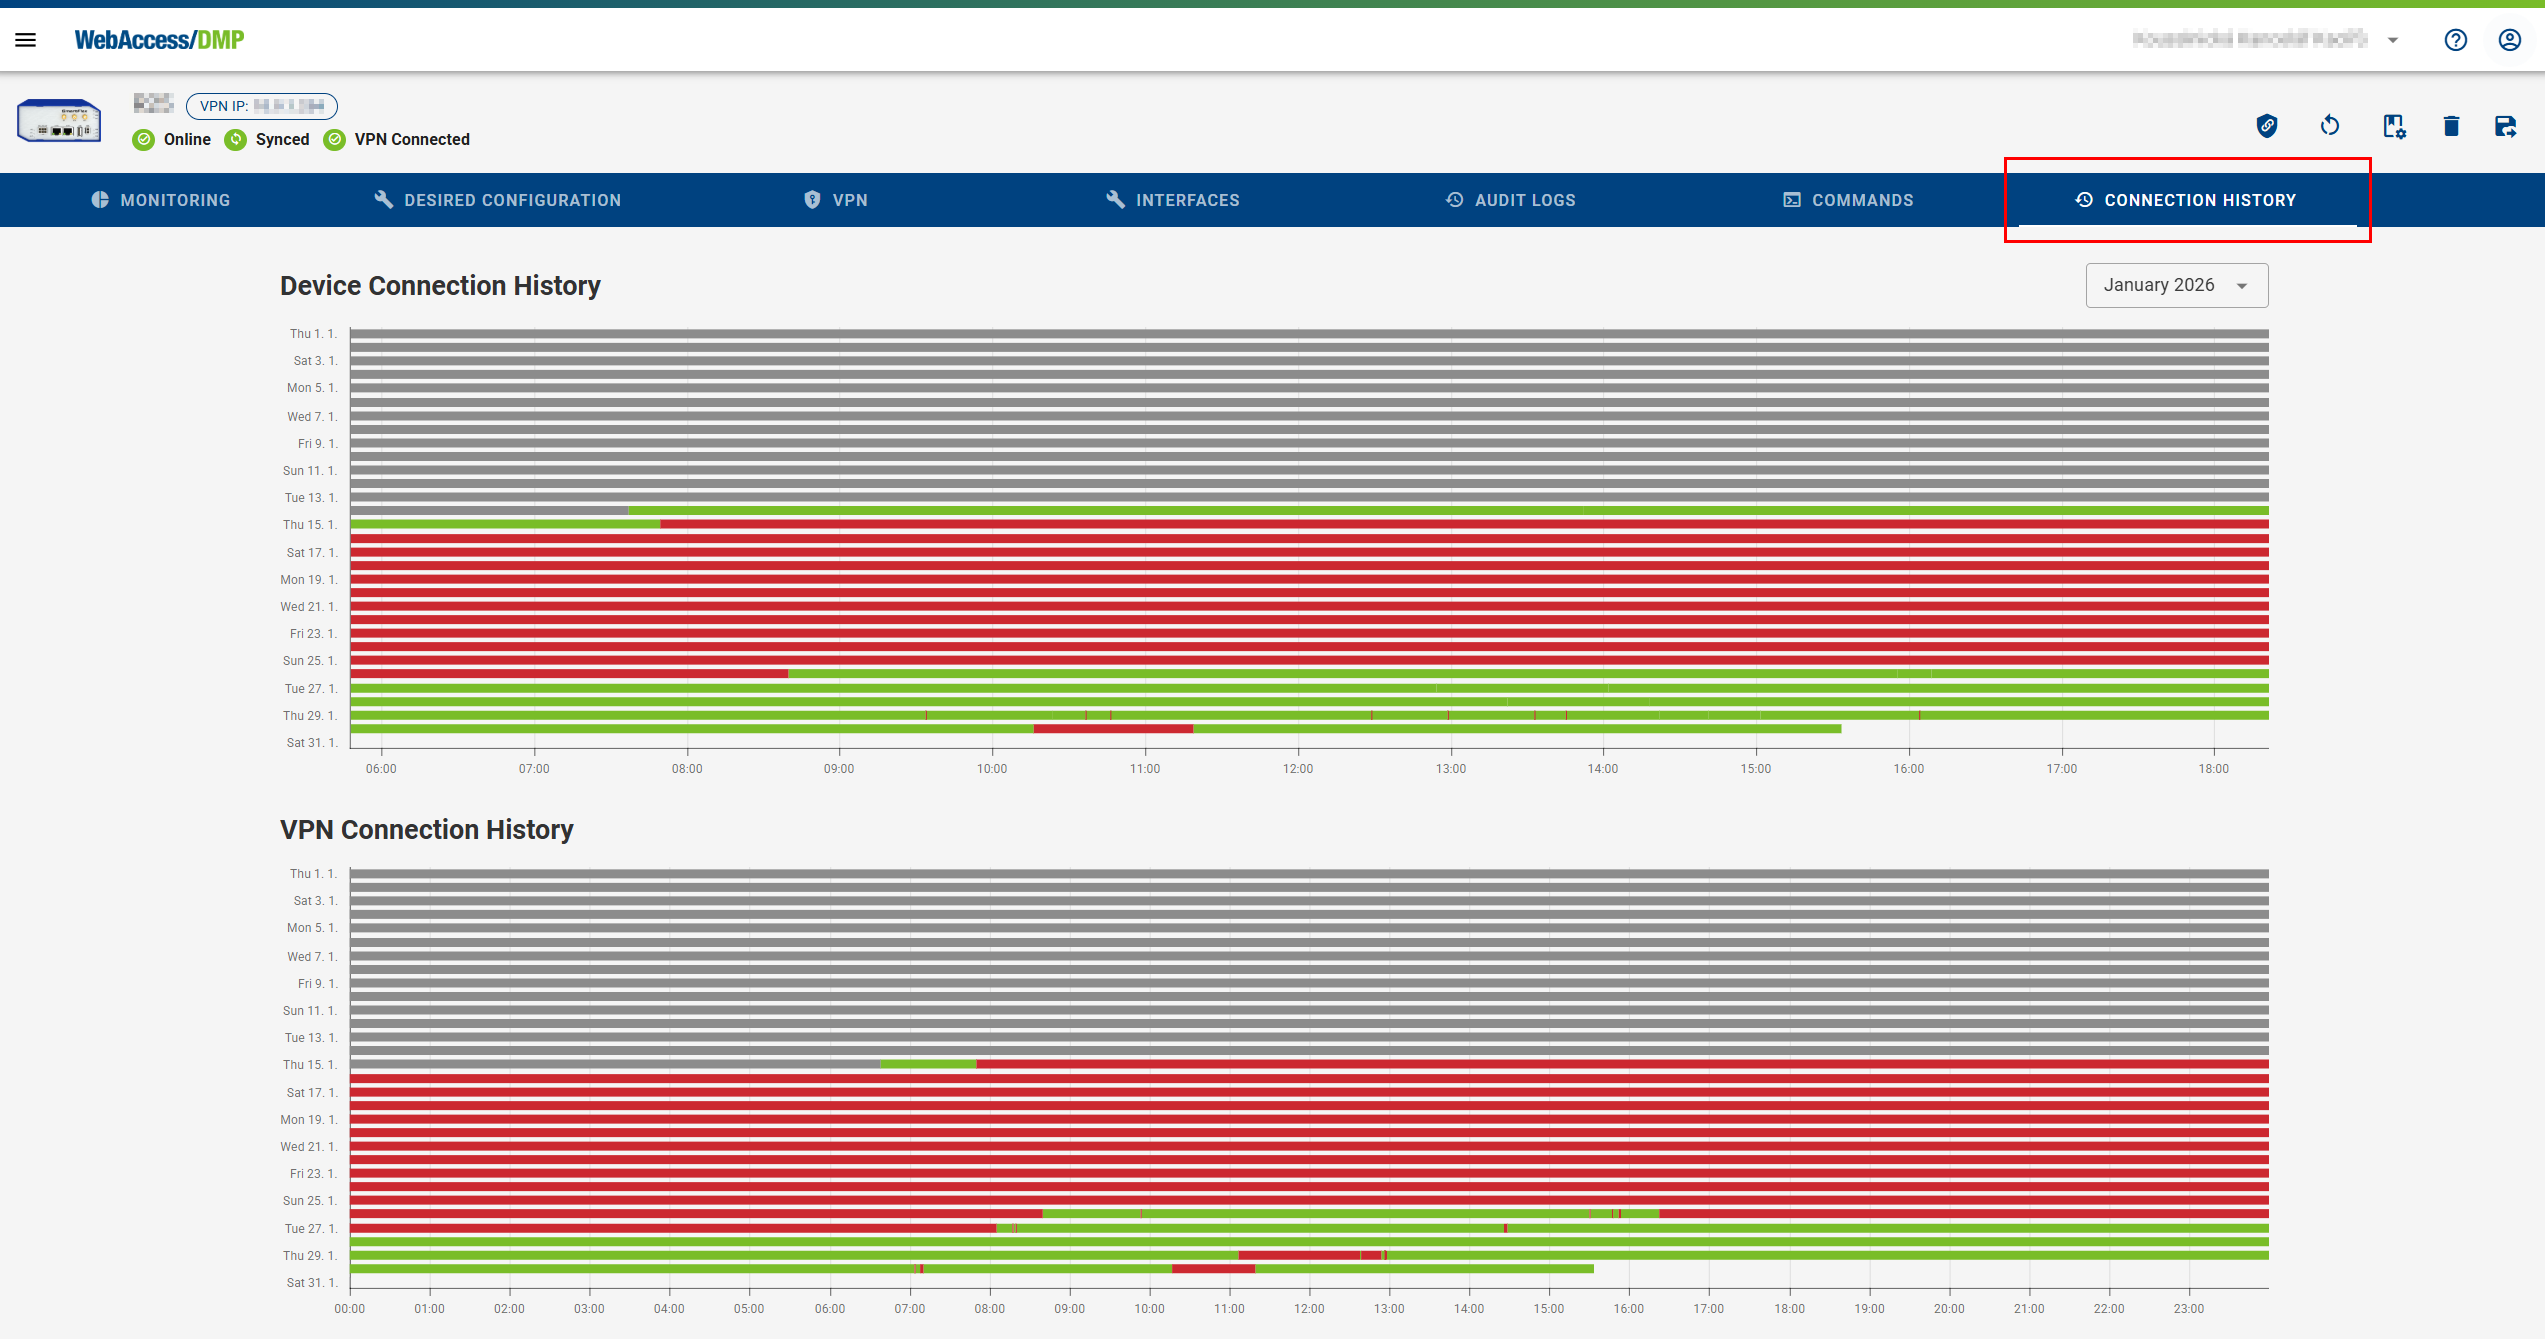Delete device using trash icon
Viewport: 2545px width, 1339px height.
point(2451,126)
